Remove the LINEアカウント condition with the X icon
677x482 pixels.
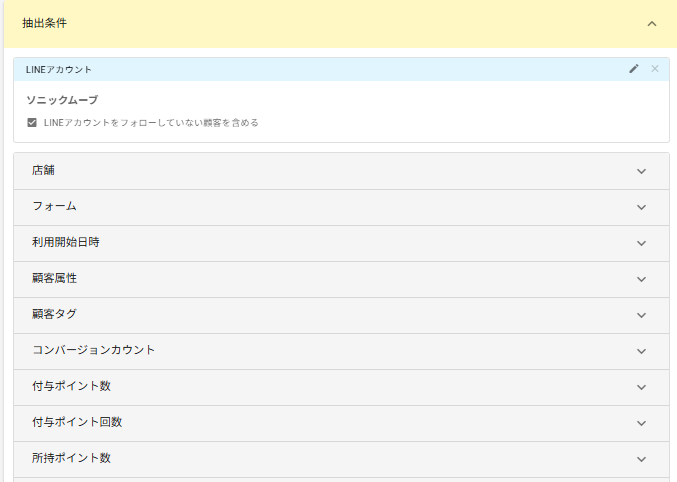(x=655, y=69)
